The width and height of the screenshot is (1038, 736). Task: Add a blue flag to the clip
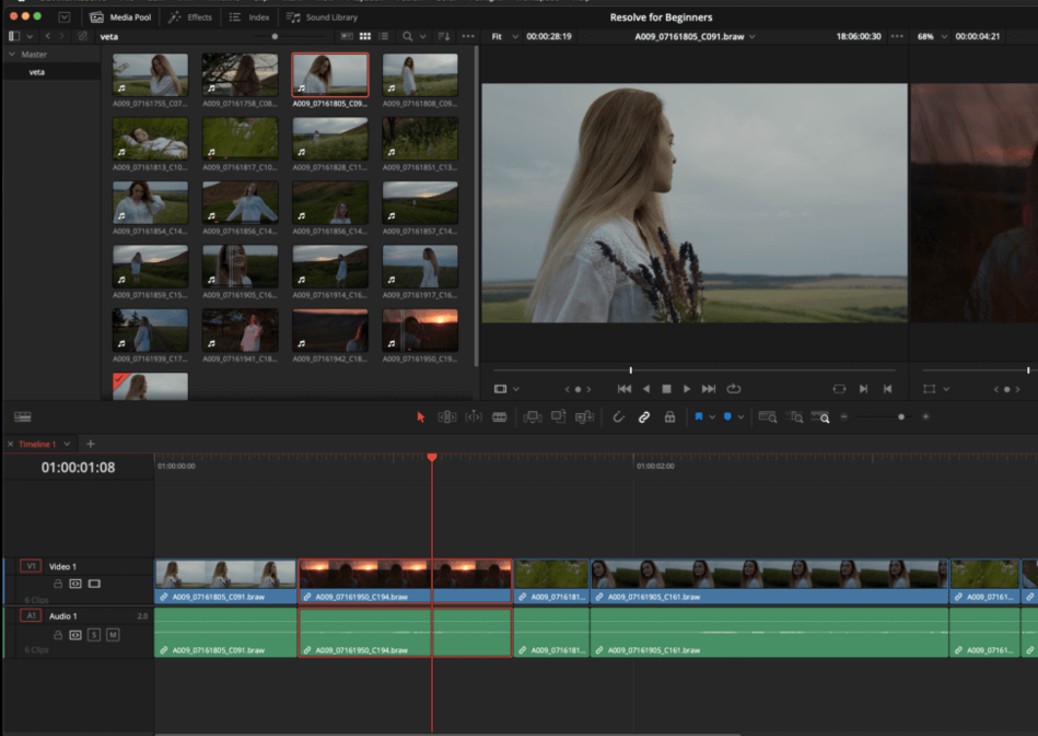point(698,417)
